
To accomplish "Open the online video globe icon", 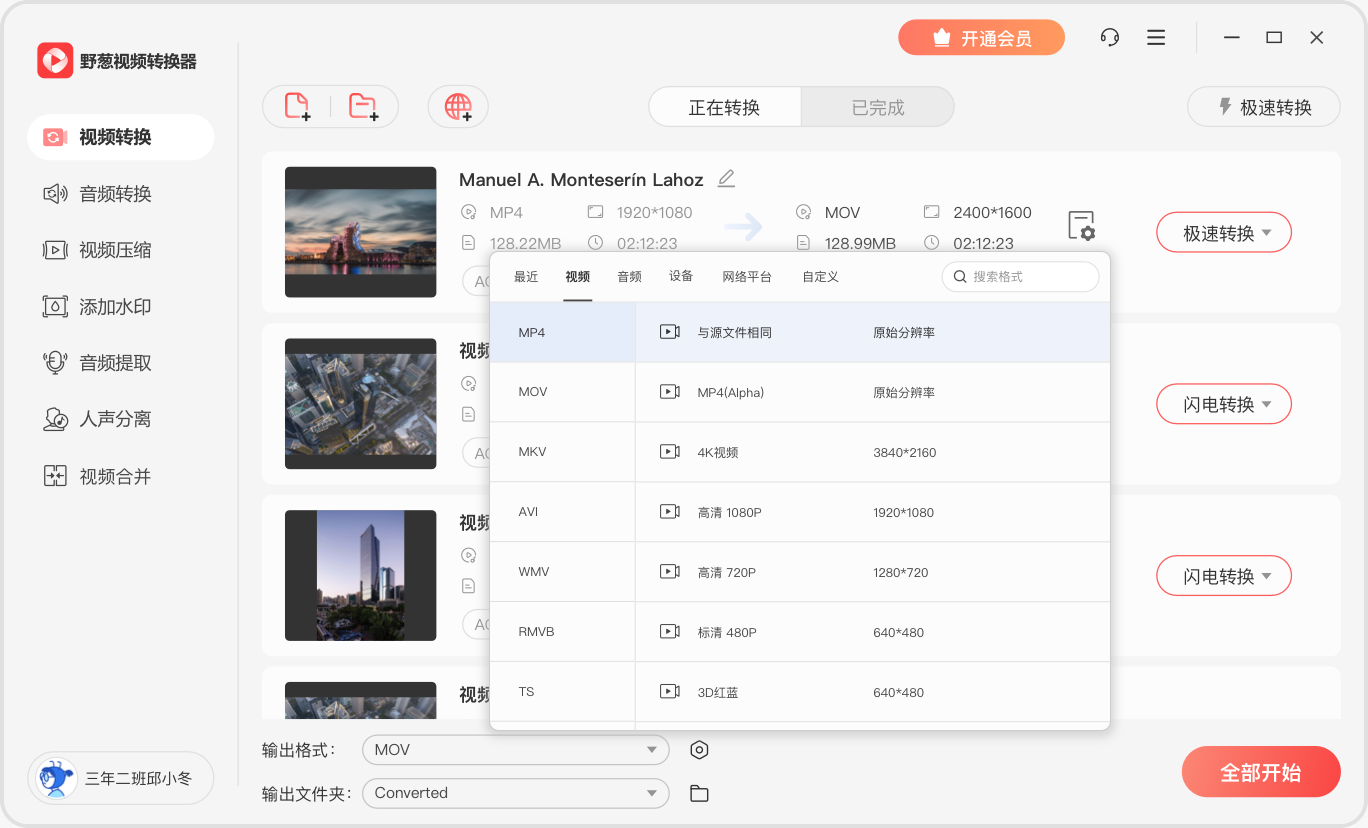I will 458,107.
